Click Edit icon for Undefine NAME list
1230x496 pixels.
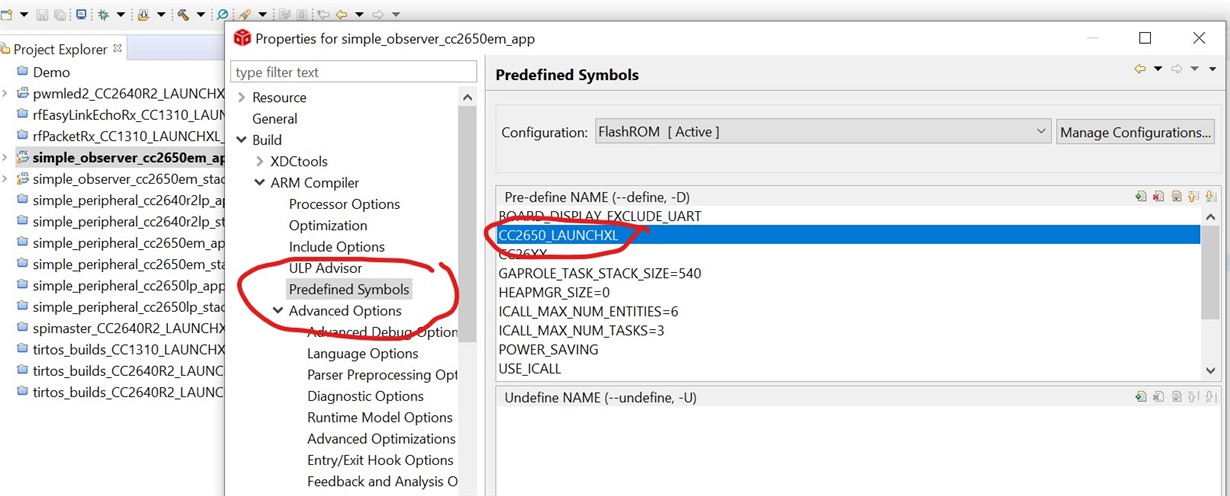1176,397
